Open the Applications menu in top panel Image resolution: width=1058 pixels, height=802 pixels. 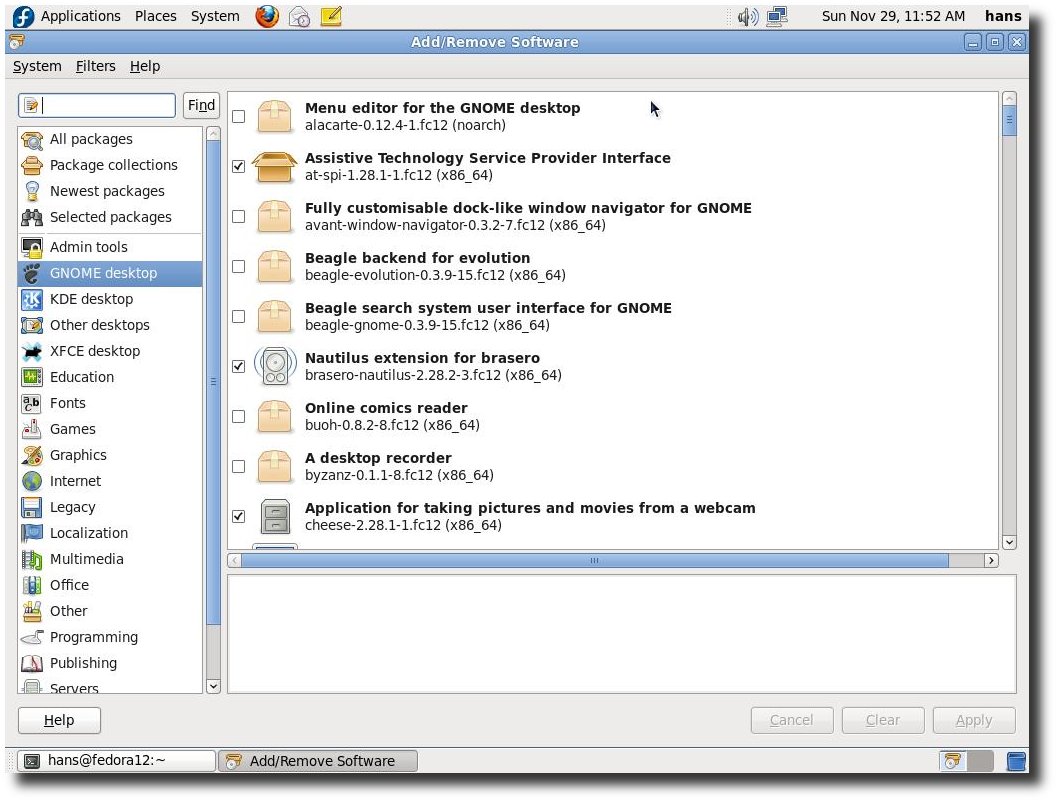tap(80, 16)
